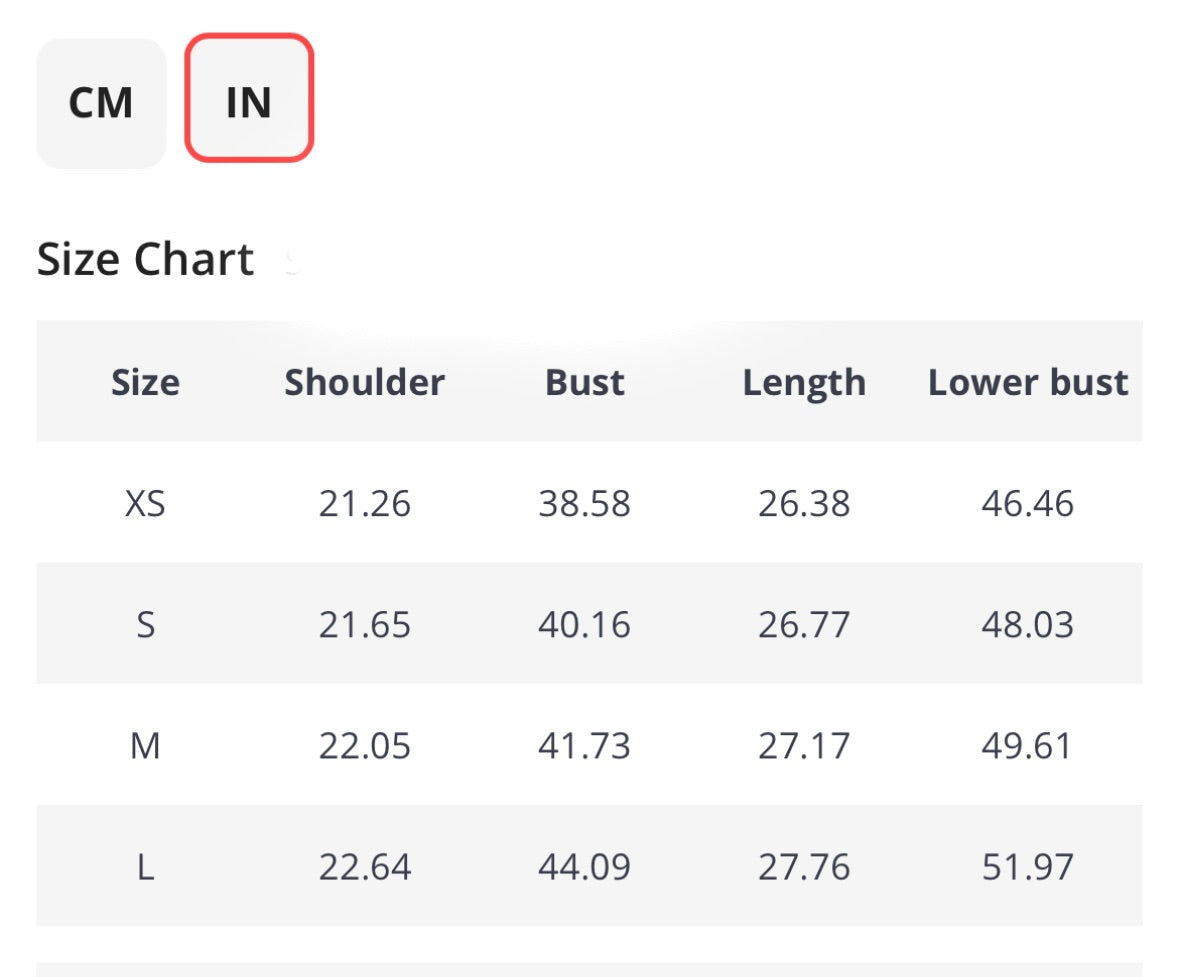This screenshot has width=1179, height=977.
Task: Click the Size column header
Action: tap(146, 382)
